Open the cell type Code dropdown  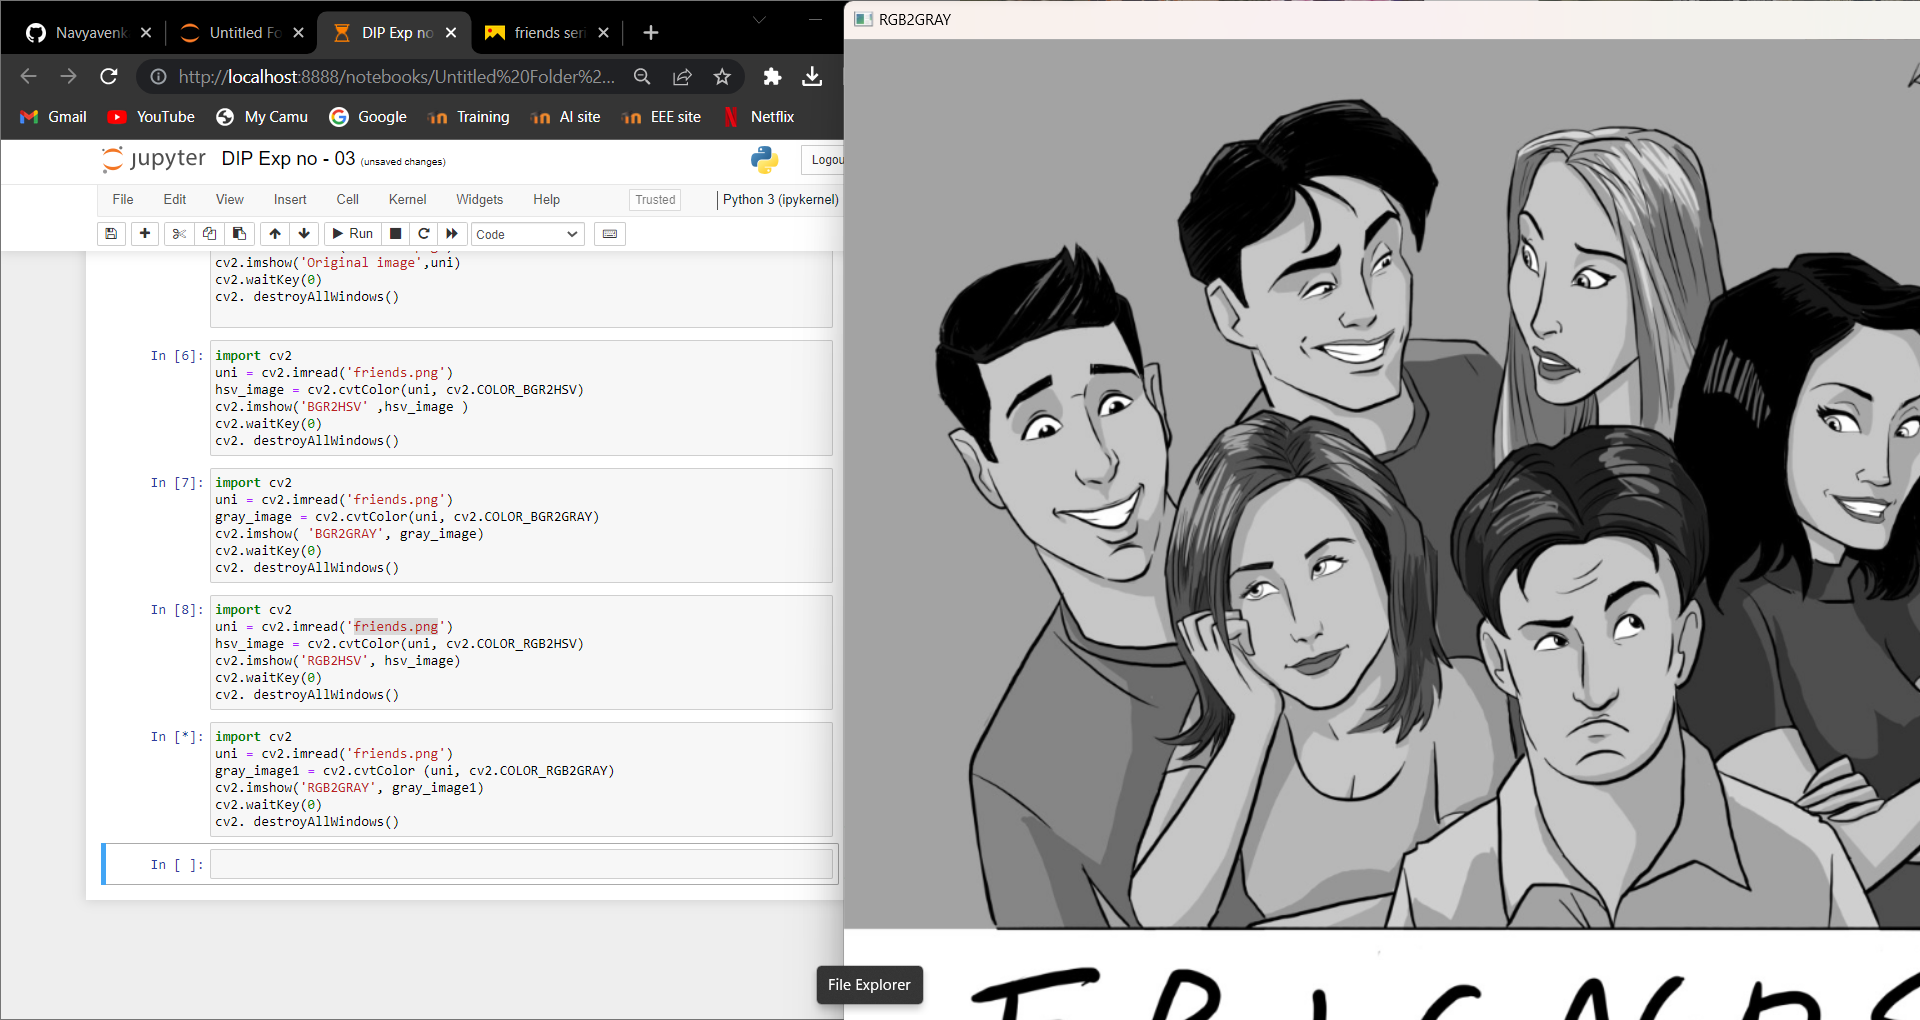(528, 234)
